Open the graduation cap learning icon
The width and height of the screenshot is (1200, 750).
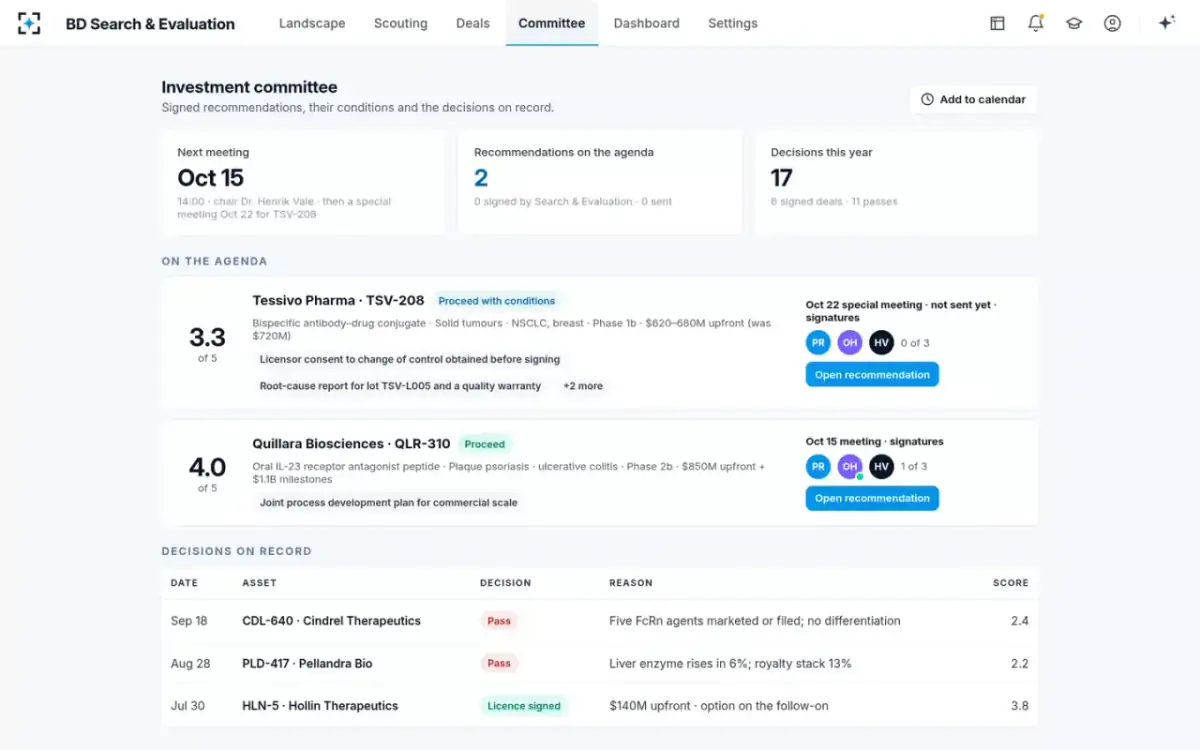[1074, 23]
